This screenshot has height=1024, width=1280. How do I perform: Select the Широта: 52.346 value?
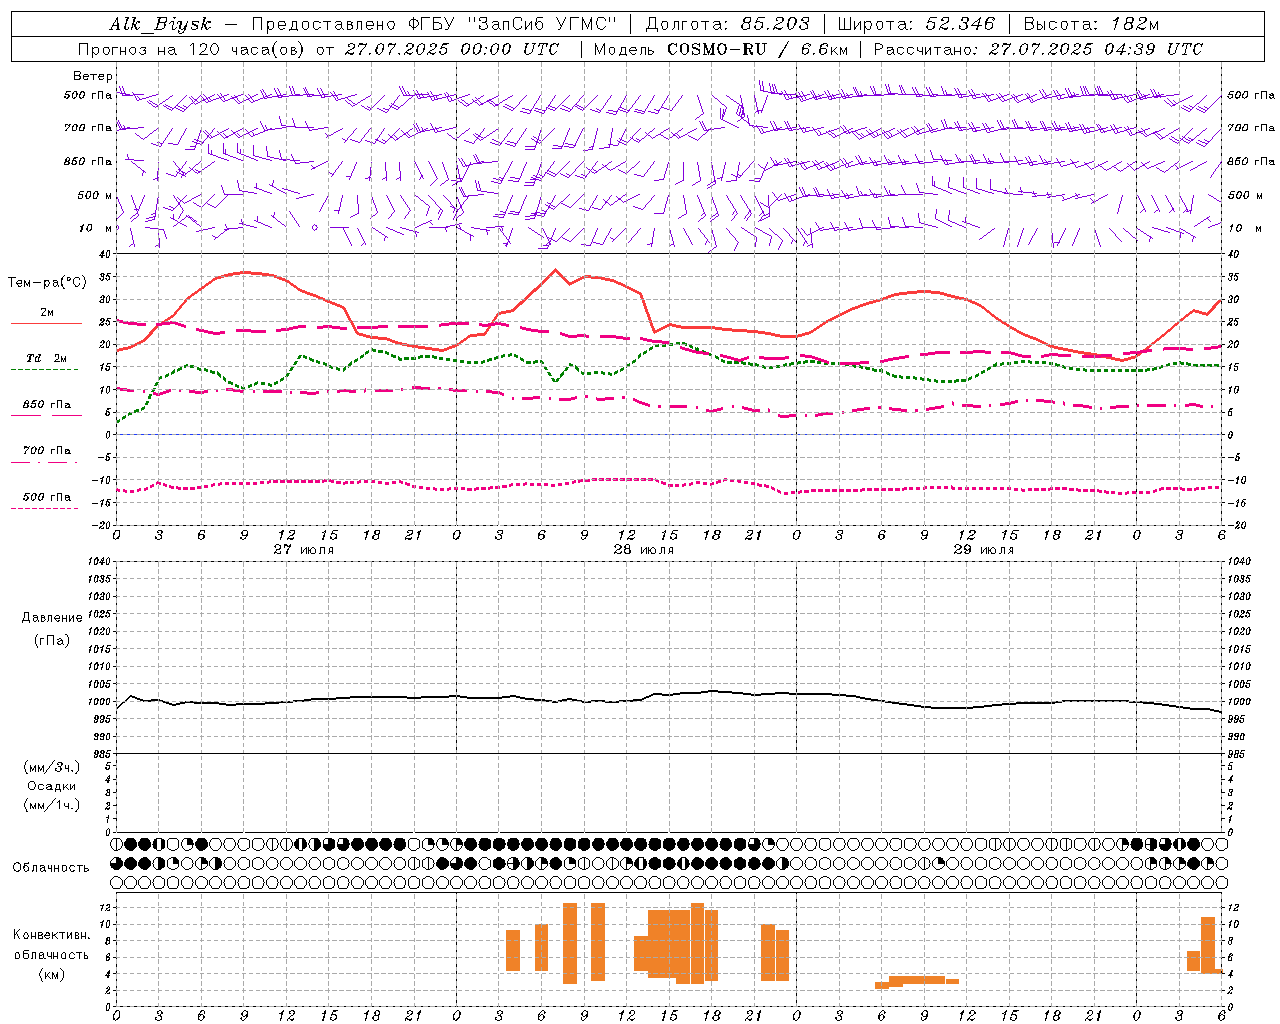coord(916,24)
